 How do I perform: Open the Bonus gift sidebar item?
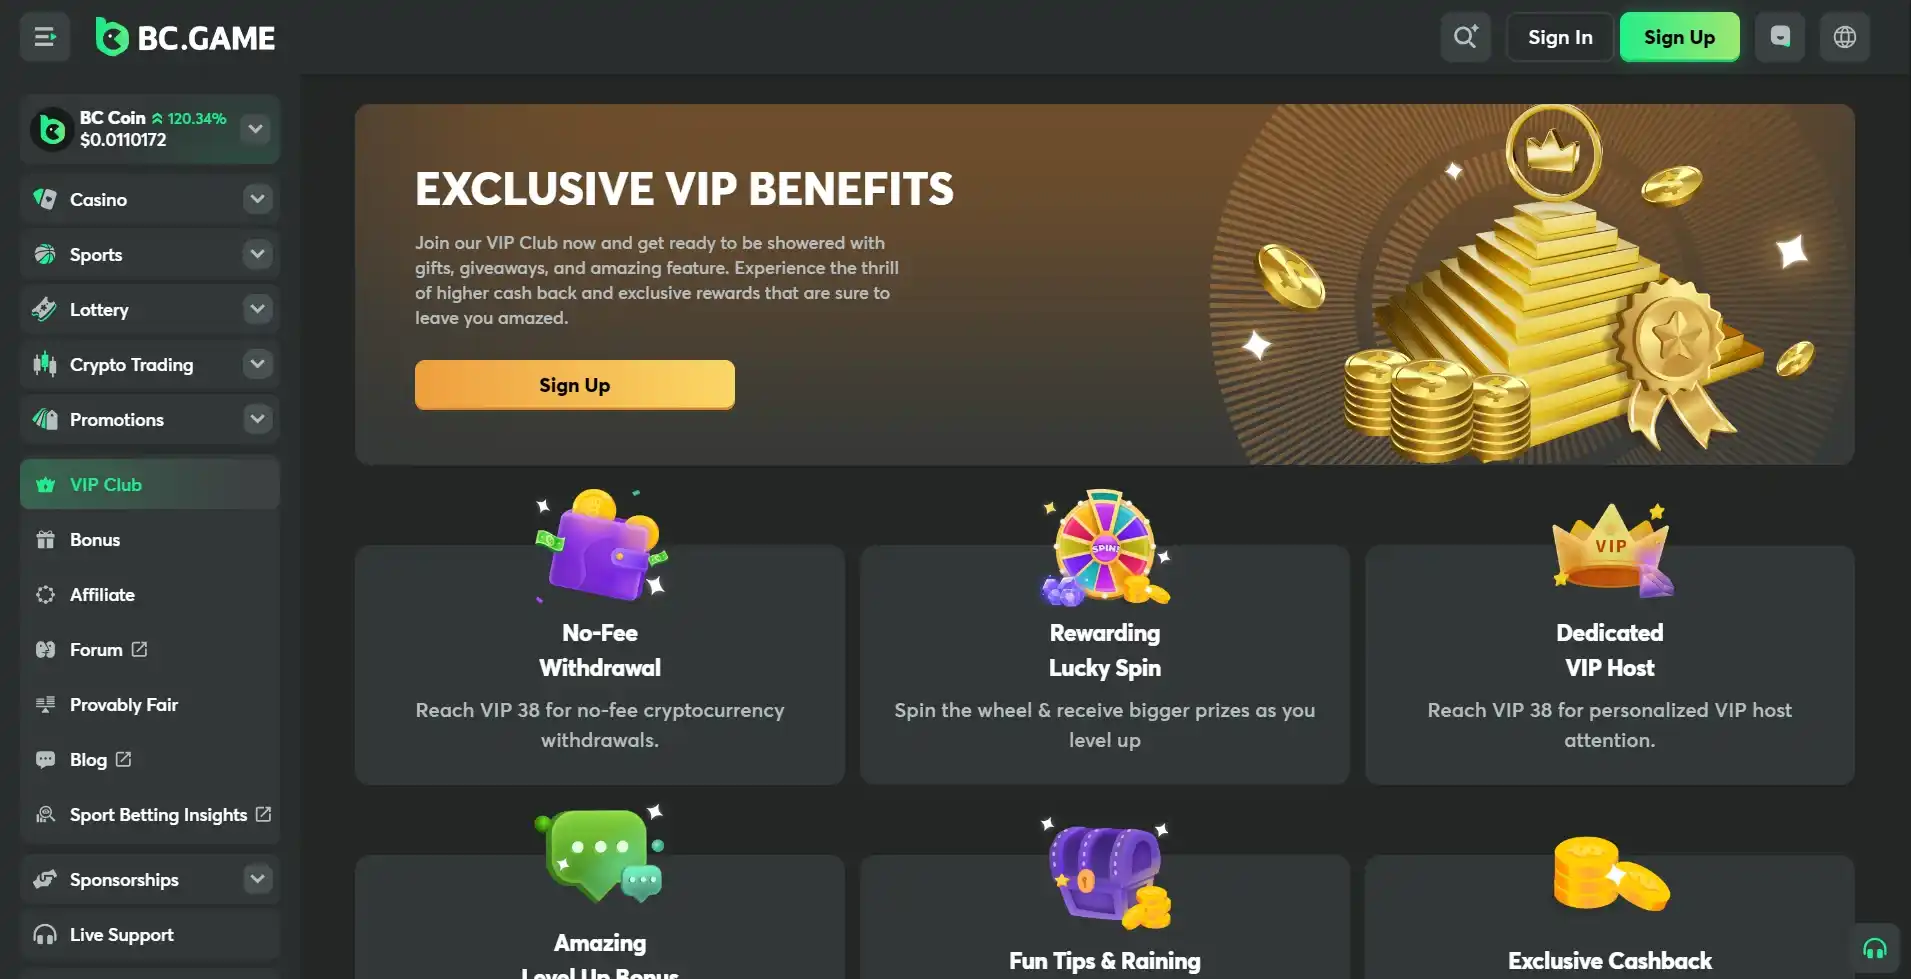pyautogui.click(x=95, y=540)
